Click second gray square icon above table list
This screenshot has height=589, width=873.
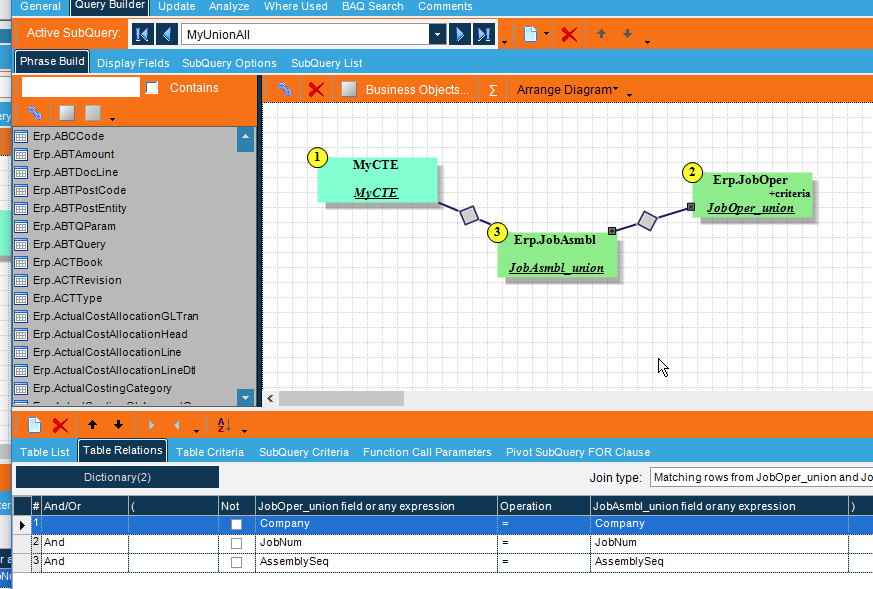[x=93, y=113]
